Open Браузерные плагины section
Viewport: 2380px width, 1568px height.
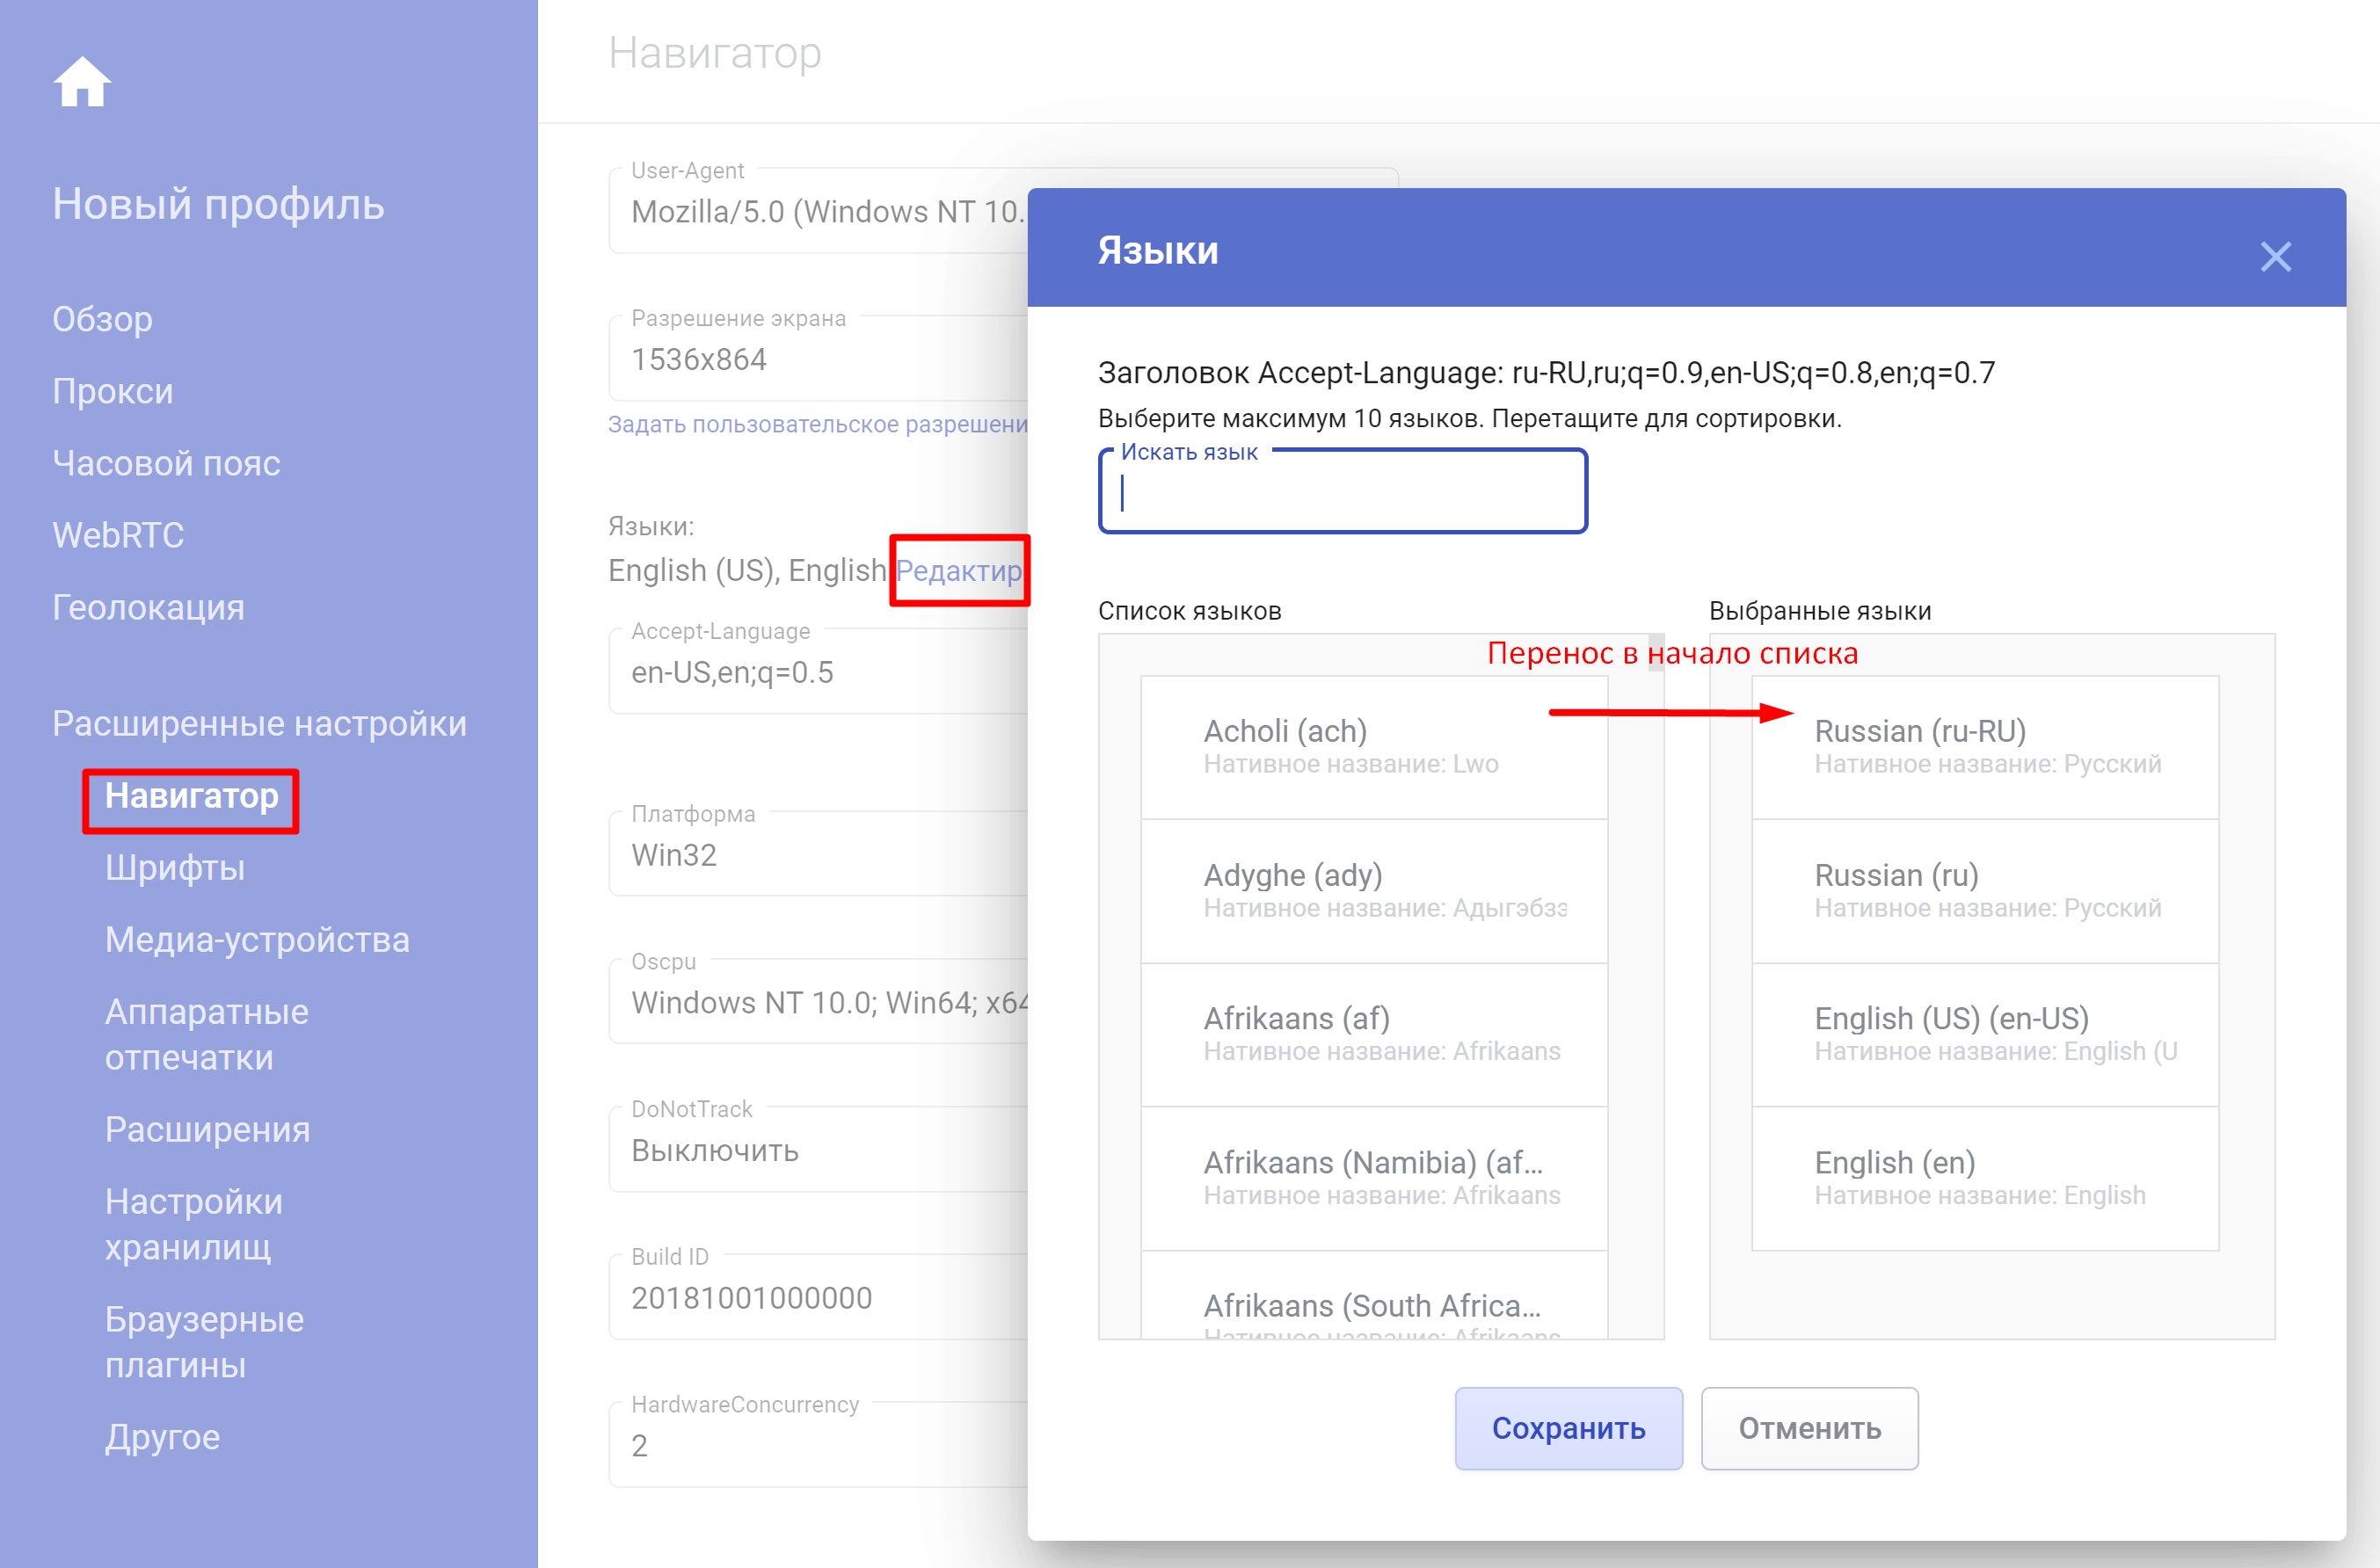(204, 1342)
